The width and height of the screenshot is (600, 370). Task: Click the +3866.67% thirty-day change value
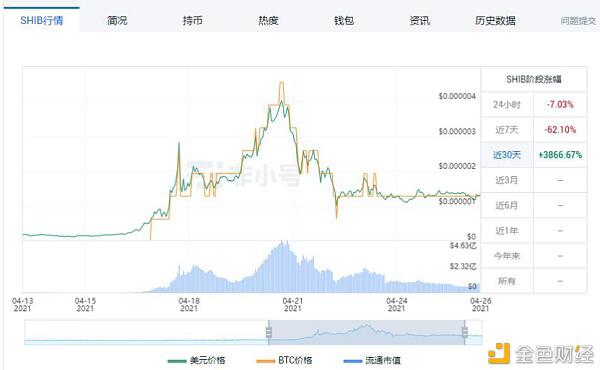tap(560, 155)
